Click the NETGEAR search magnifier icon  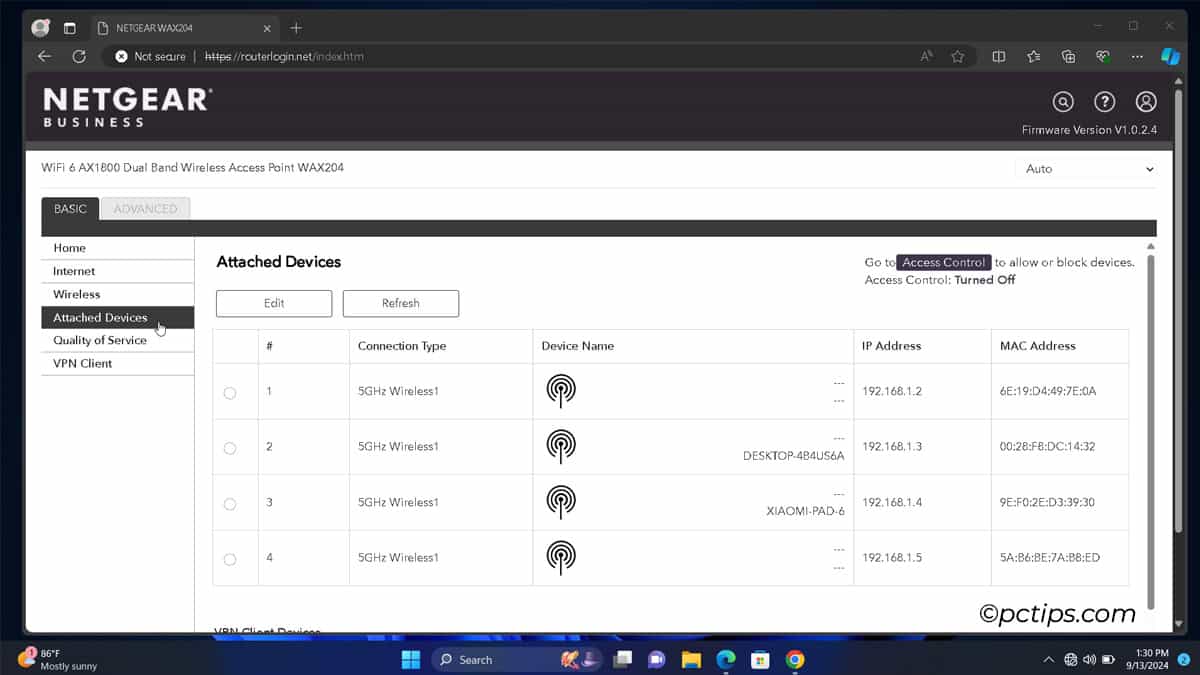(x=1063, y=102)
